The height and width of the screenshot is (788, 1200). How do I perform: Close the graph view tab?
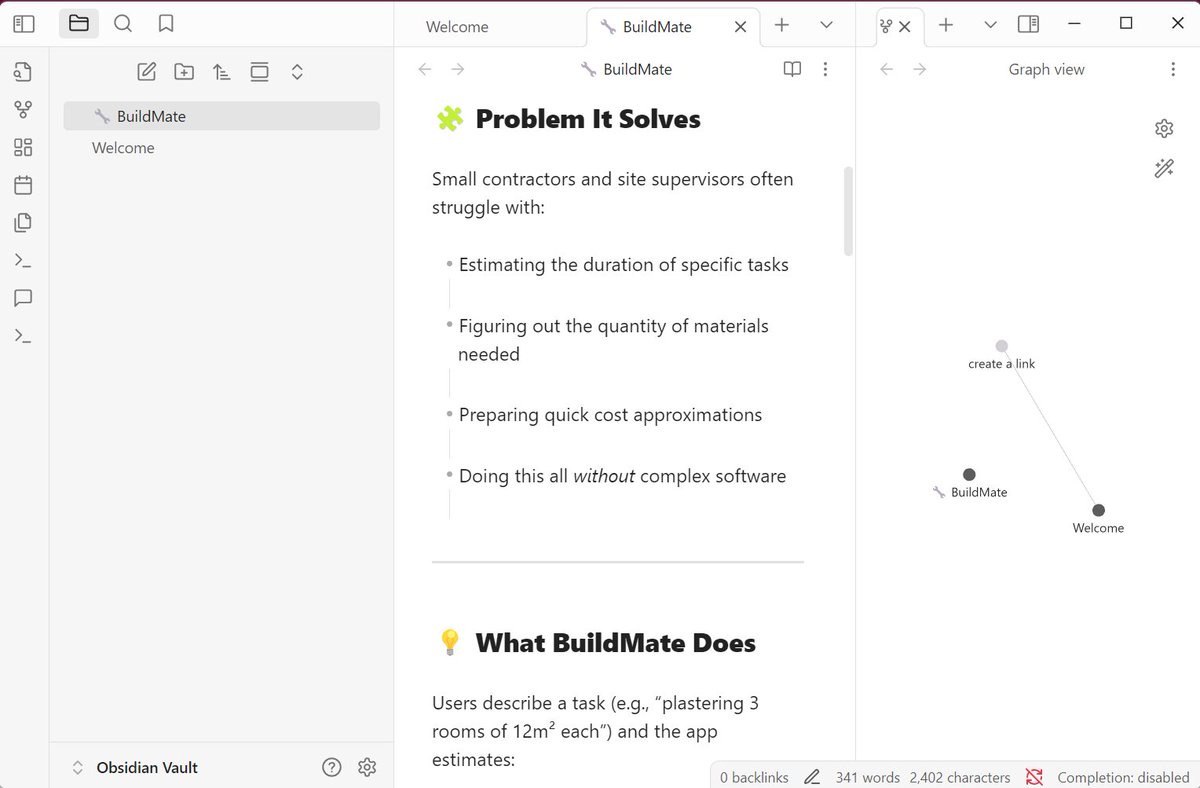(905, 27)
